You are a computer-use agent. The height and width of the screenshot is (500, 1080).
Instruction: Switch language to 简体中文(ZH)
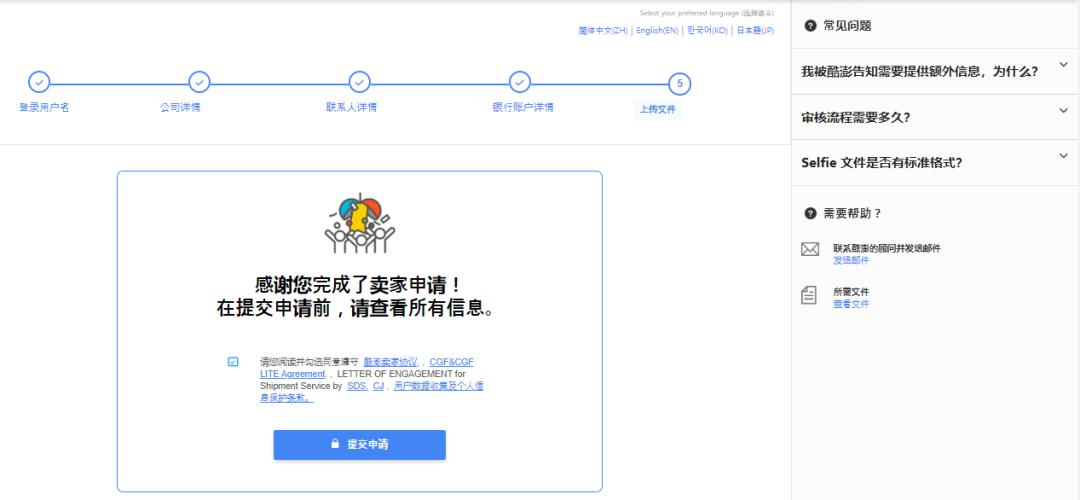[603, 31]
